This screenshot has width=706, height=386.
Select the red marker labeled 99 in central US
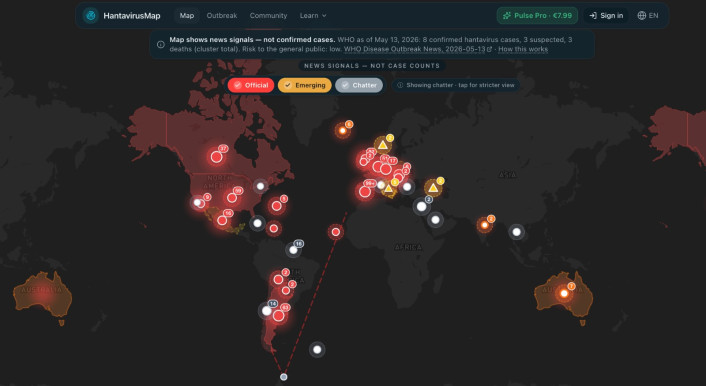(x=232, y=198)
